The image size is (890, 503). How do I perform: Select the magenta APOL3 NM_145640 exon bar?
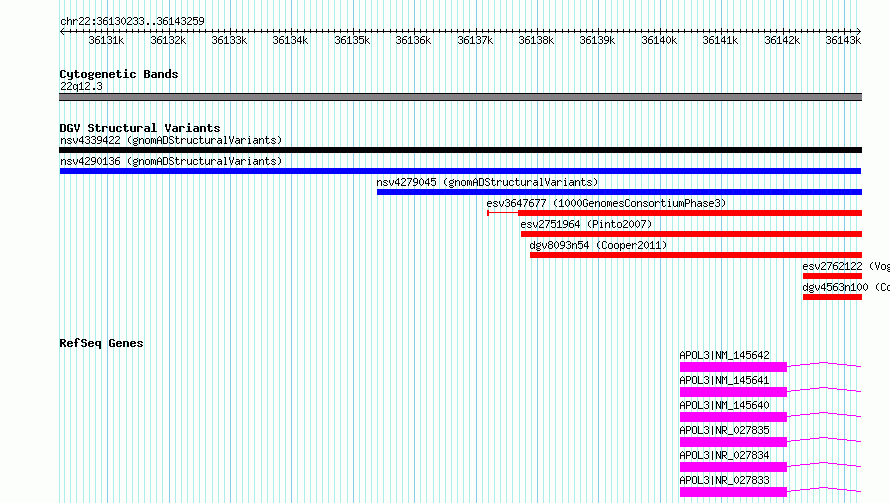733,417
